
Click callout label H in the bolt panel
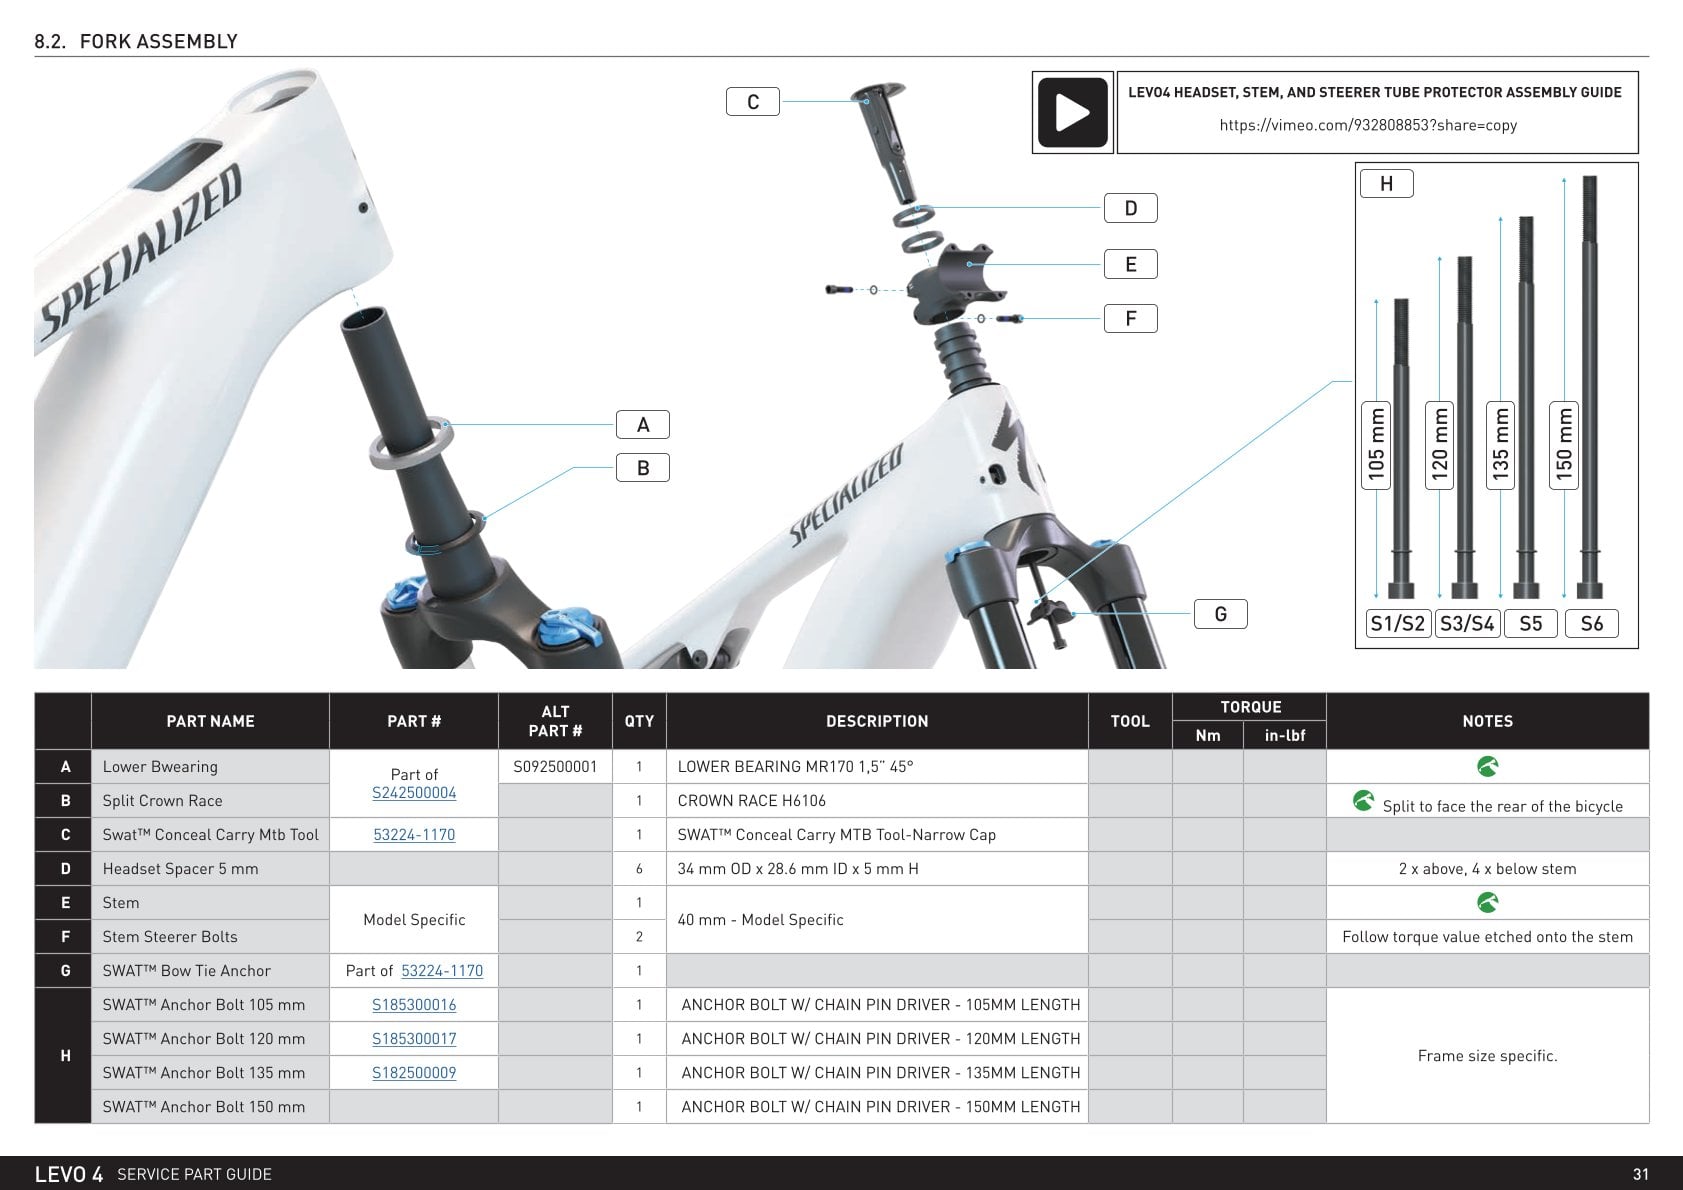tap(1386, 184)
